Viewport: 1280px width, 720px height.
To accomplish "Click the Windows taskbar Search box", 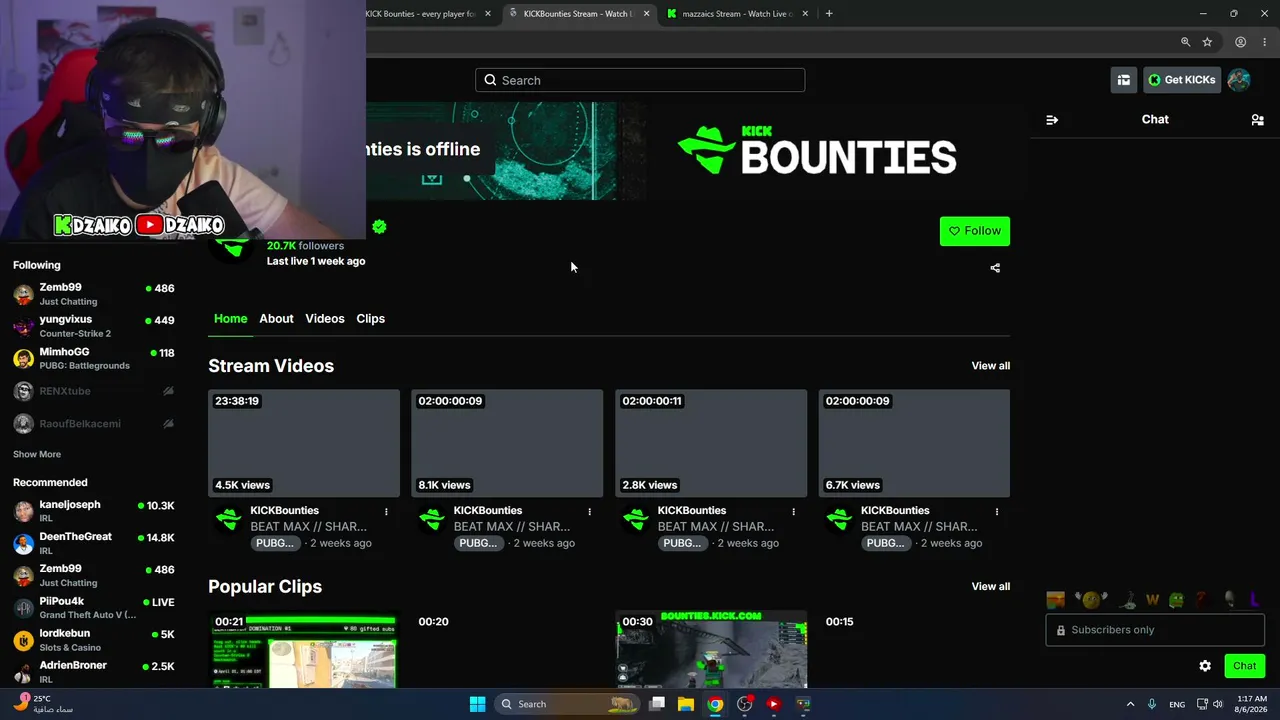I will (567, 704).
